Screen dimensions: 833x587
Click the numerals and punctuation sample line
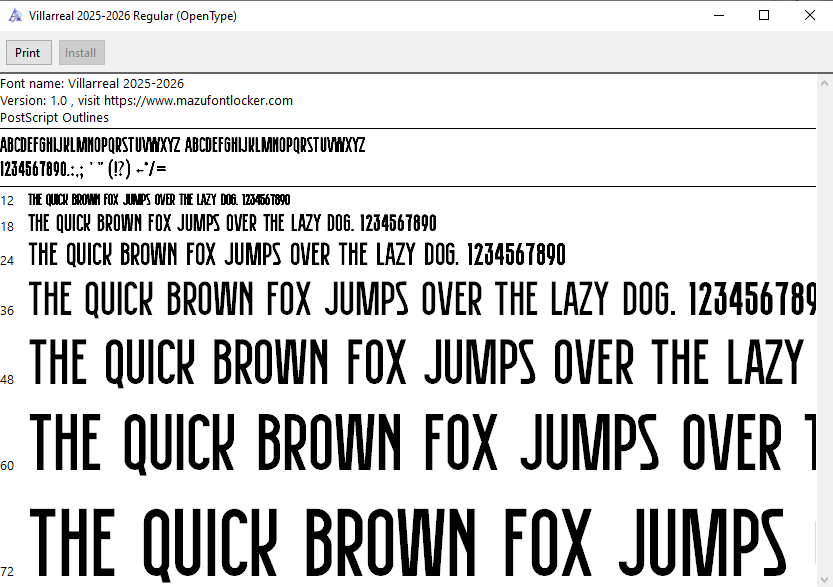(84, 168)
